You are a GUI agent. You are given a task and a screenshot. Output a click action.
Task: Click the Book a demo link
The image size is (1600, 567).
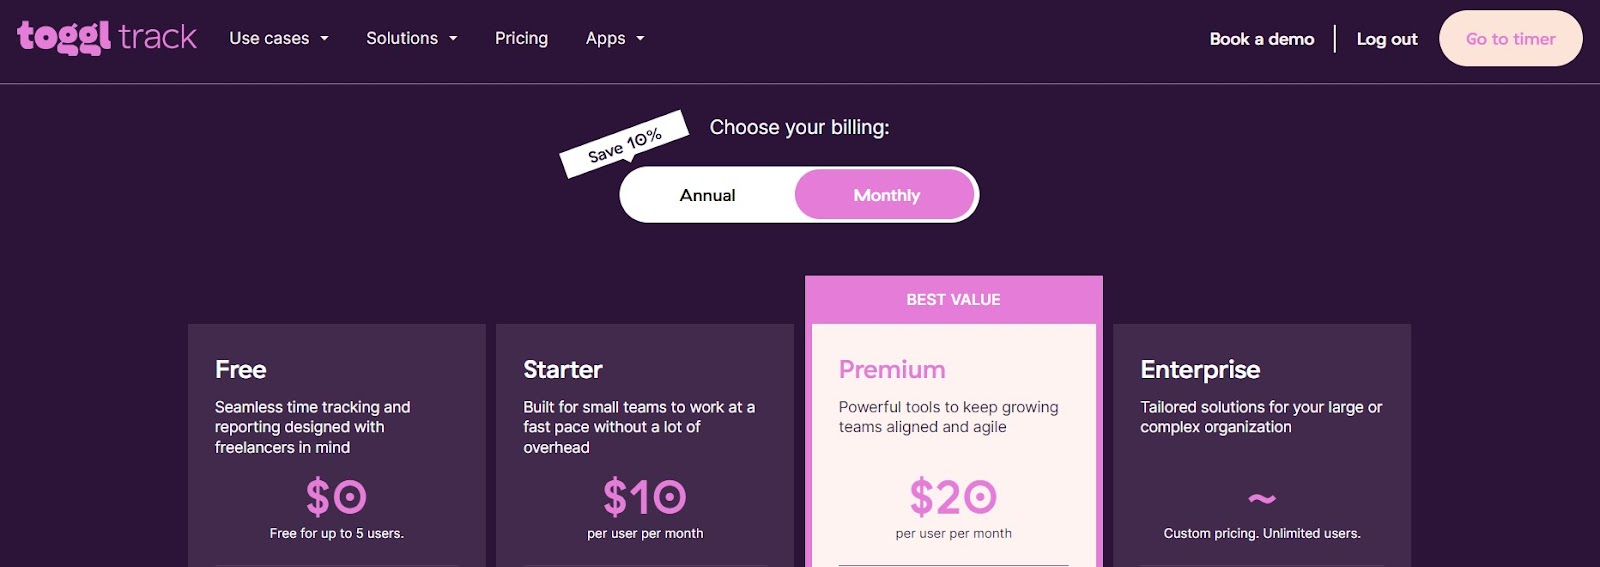click(x=1261, y=39)
